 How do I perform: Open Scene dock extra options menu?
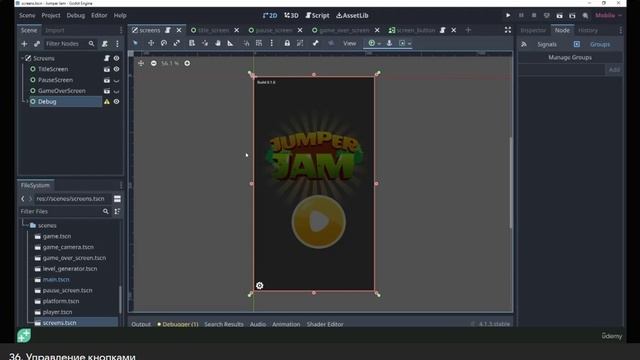117,44
